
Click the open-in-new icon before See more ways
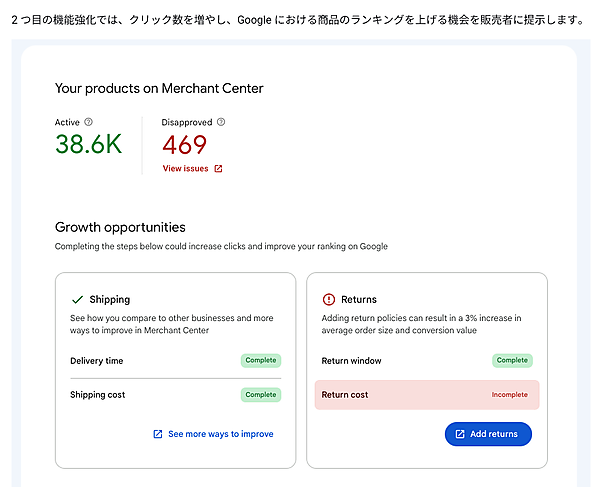tap(157, 434)
